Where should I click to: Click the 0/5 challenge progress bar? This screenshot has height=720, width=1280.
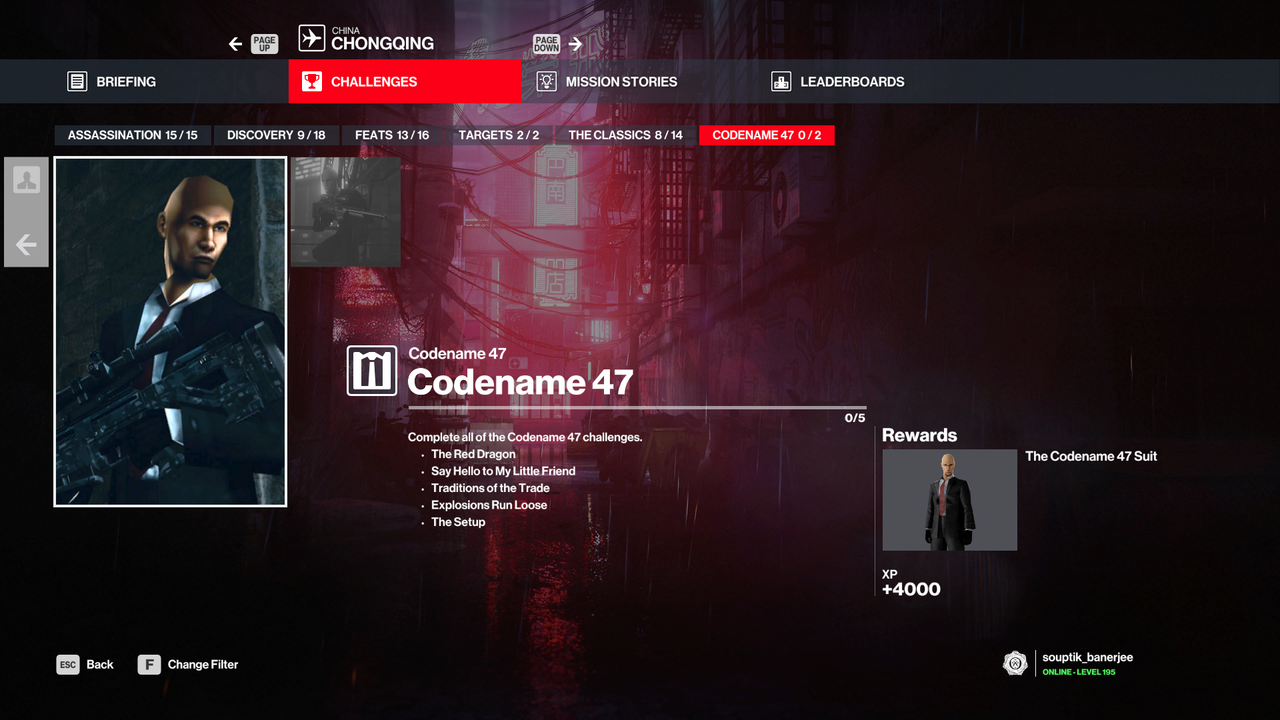pyautogui.click(x=637, y=408)
